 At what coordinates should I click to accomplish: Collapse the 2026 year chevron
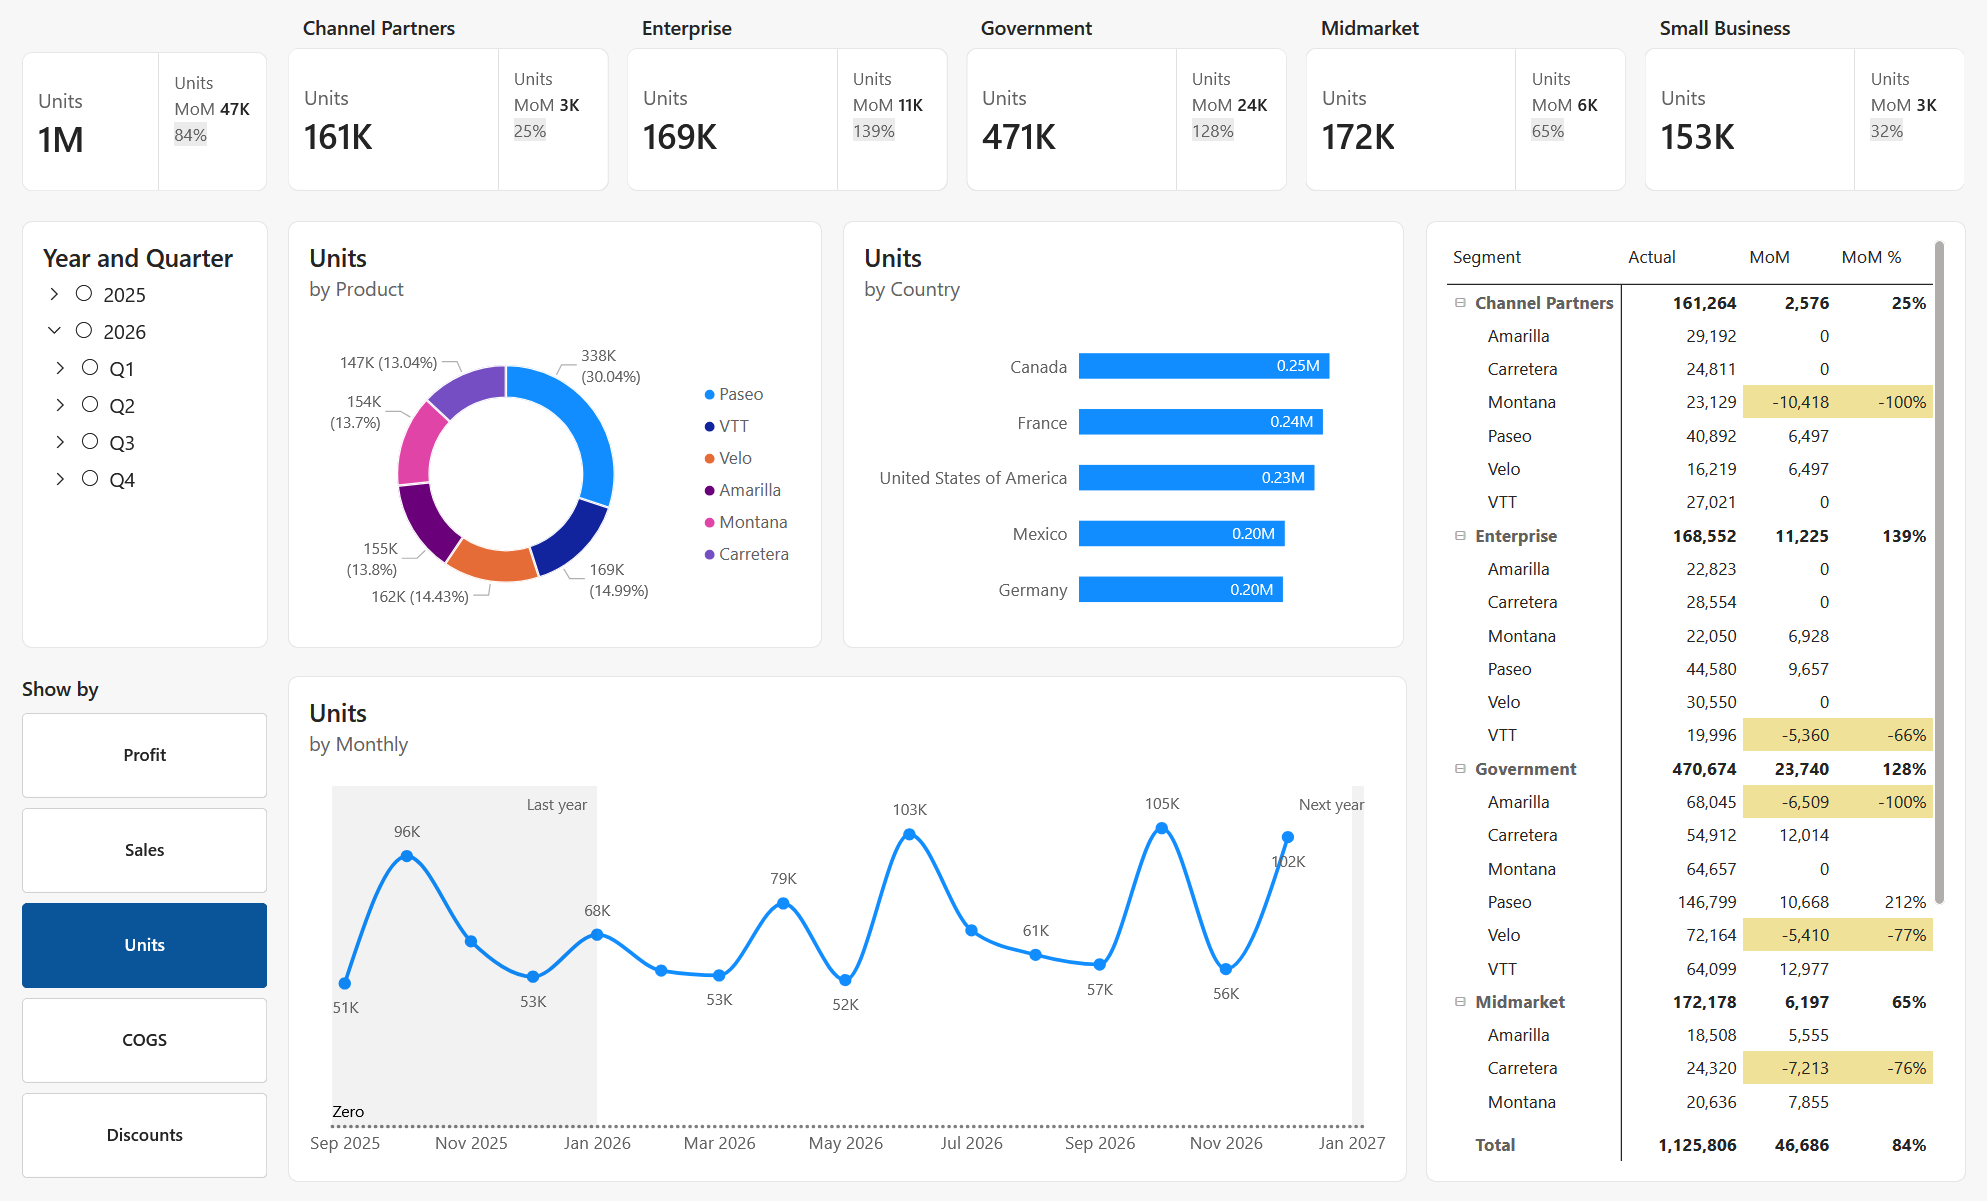(54, 331)
